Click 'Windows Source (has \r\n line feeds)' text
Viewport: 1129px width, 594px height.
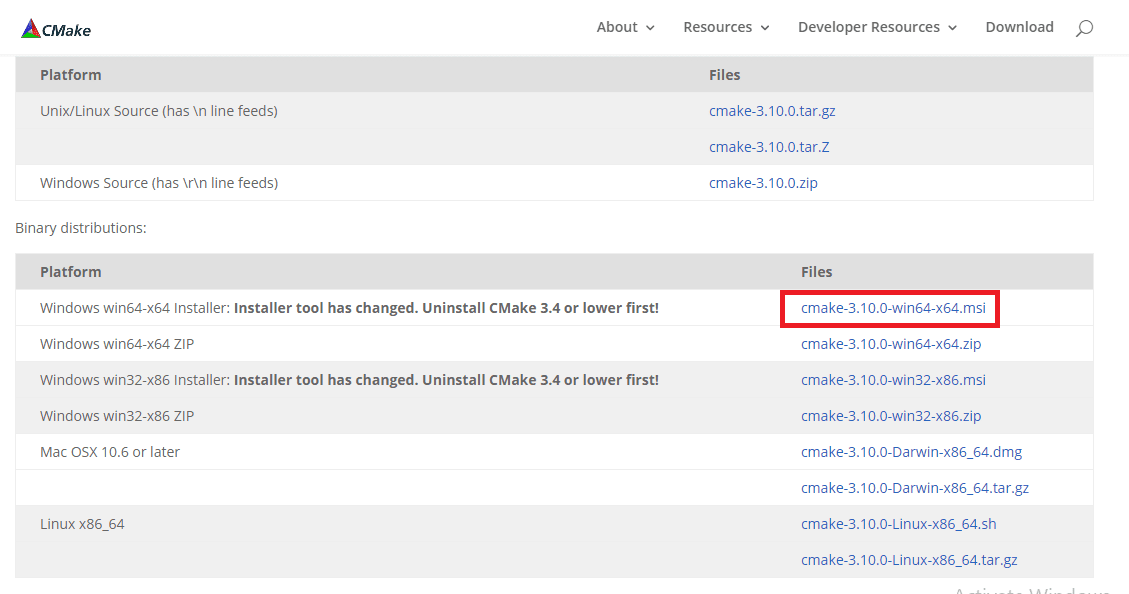[x=158, y=183]
